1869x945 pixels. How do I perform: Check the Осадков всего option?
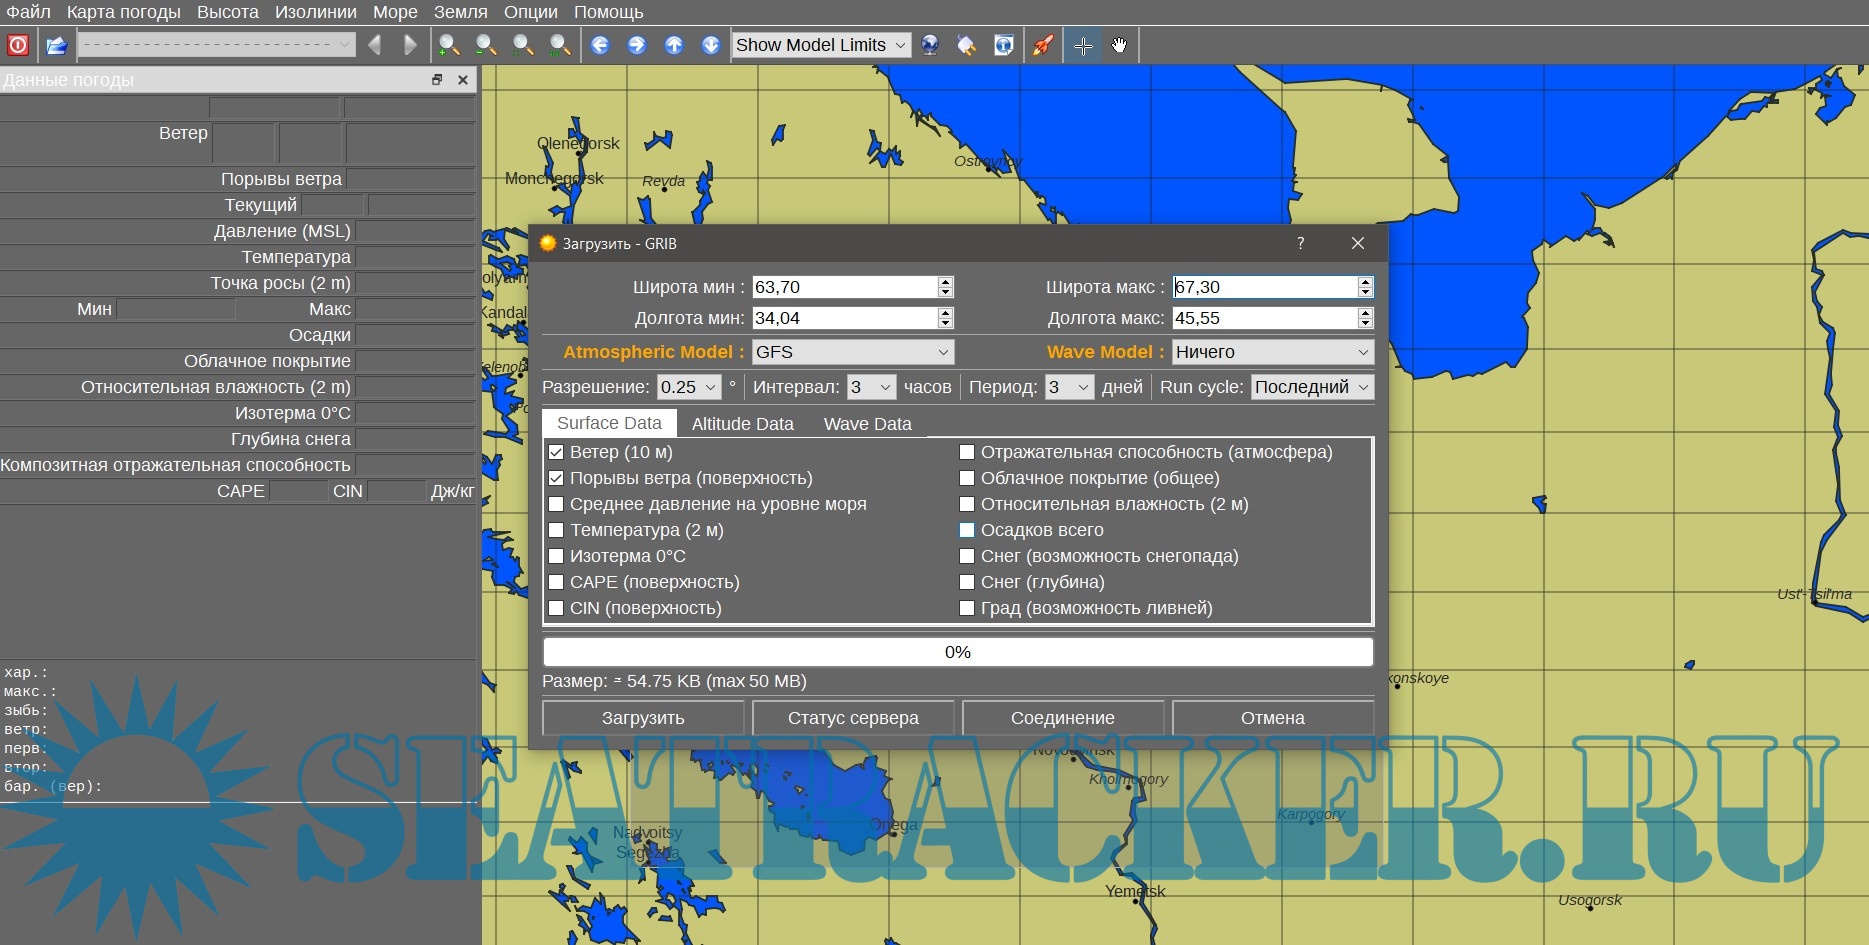tap(967, 530)
